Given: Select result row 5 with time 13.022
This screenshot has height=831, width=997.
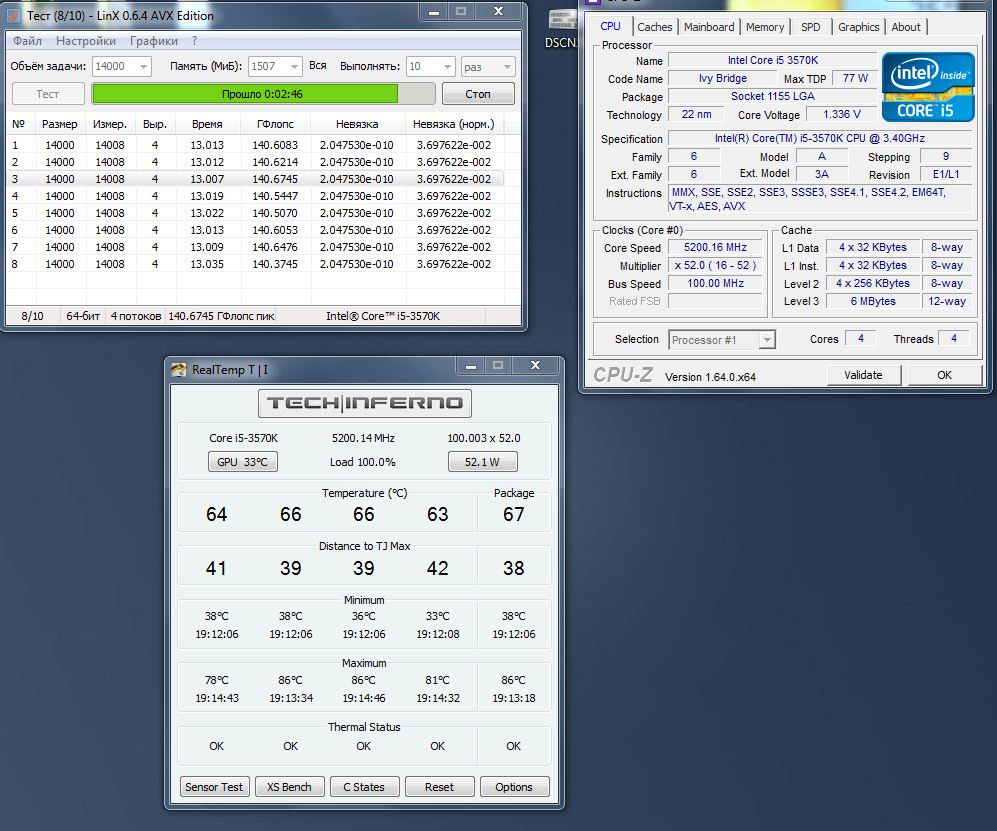Looking at the screenshot, I should [254, 213].
